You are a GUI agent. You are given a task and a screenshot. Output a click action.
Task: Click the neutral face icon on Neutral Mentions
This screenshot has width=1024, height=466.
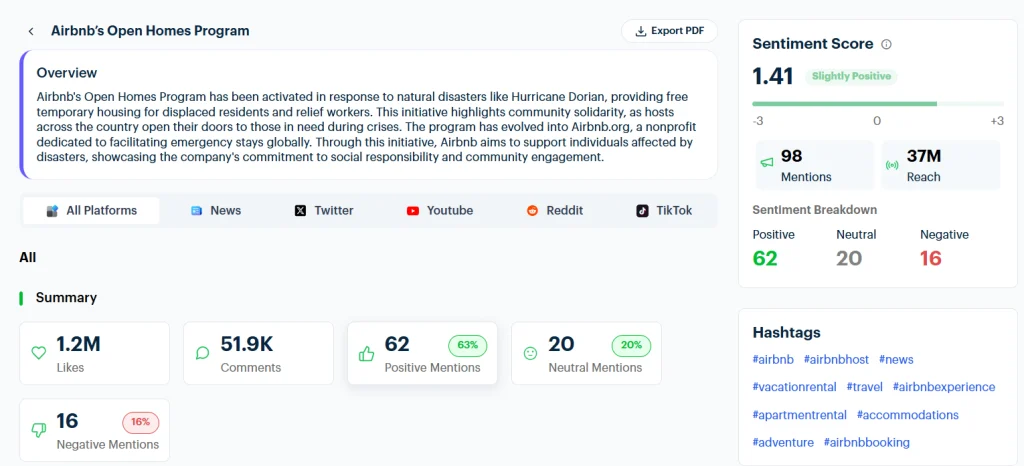(530, 353)
